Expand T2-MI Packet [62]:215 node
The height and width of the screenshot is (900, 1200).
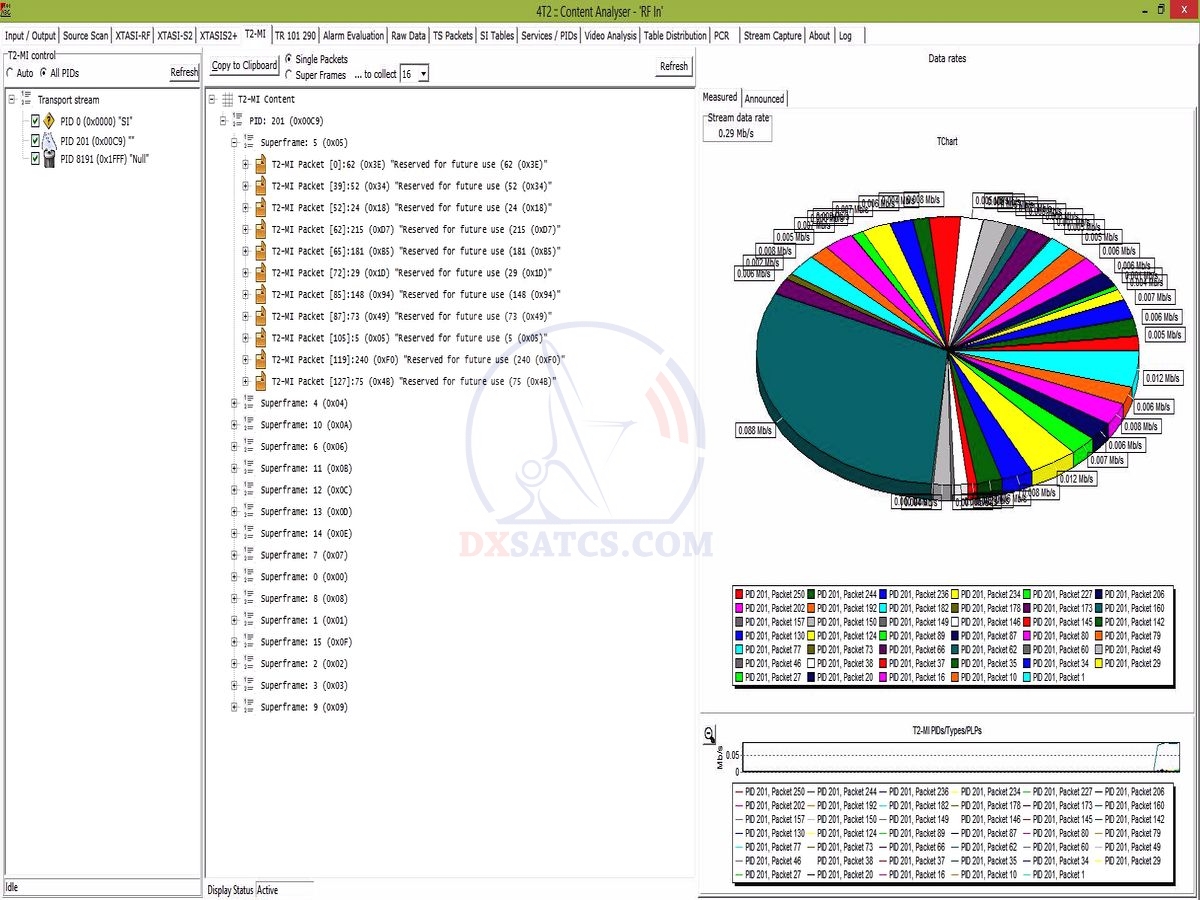coord(246,229)
